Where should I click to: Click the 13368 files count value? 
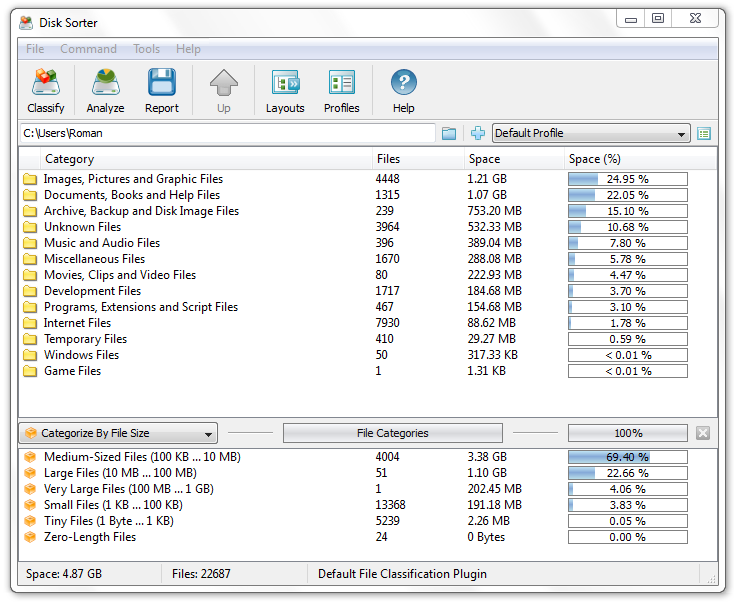[390, 505]
